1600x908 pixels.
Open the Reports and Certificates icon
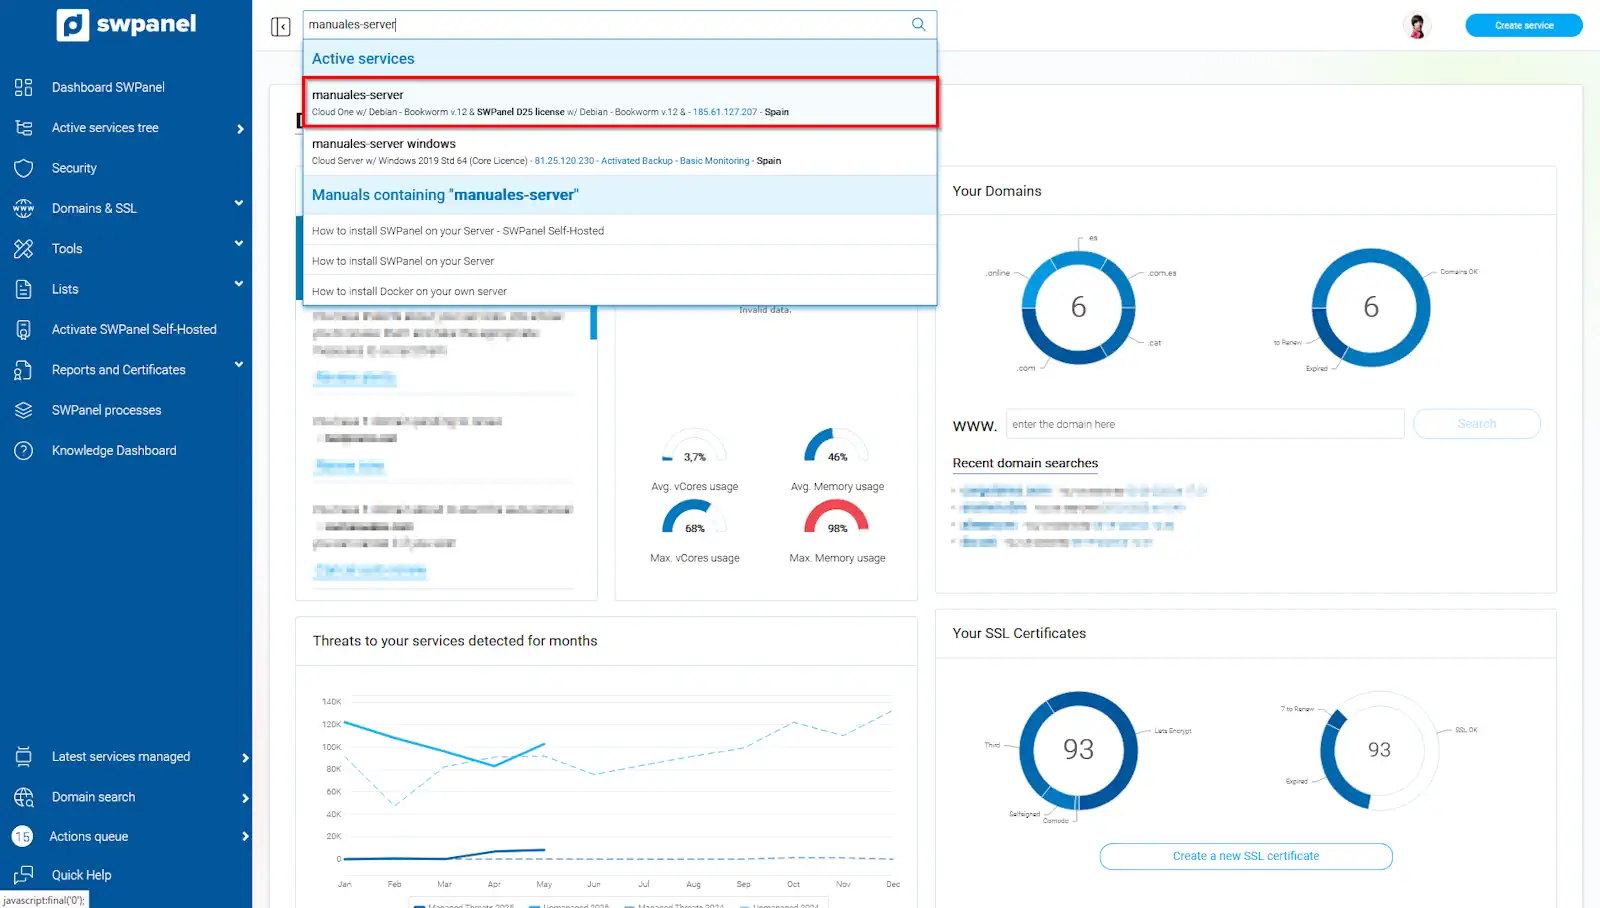pos(24,370)
